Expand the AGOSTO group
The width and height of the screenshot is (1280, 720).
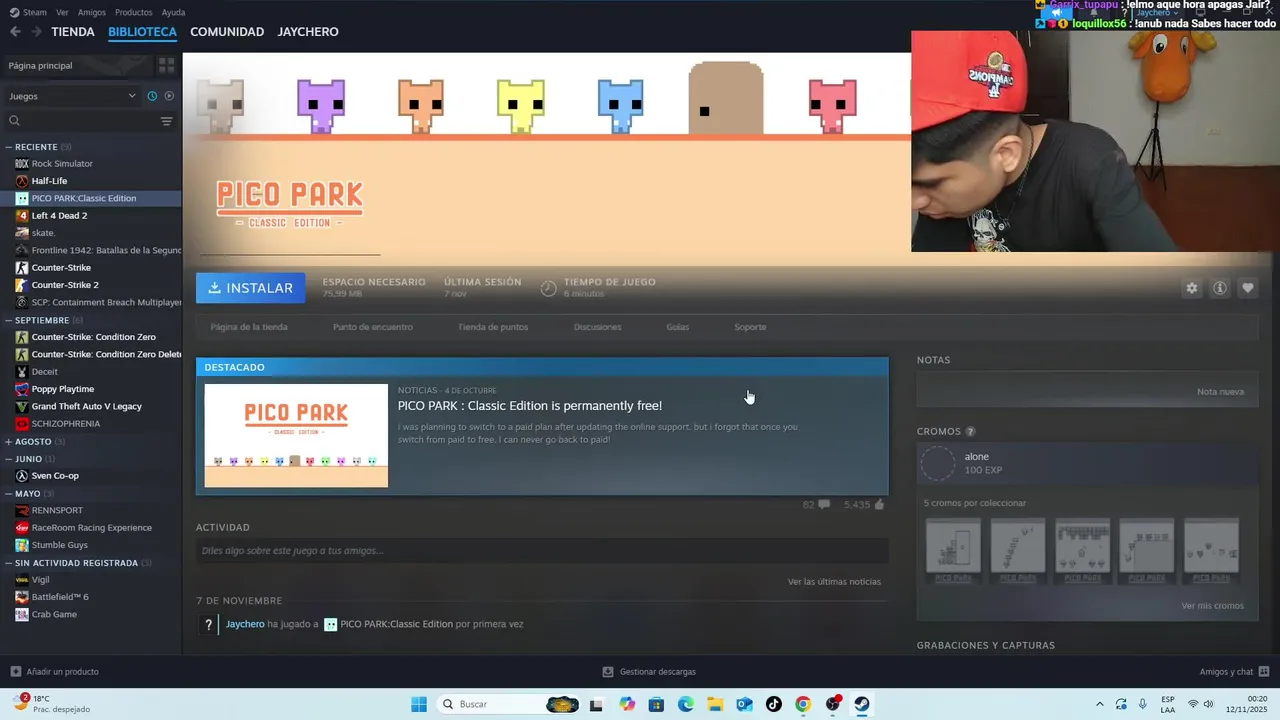coord(9,441)
